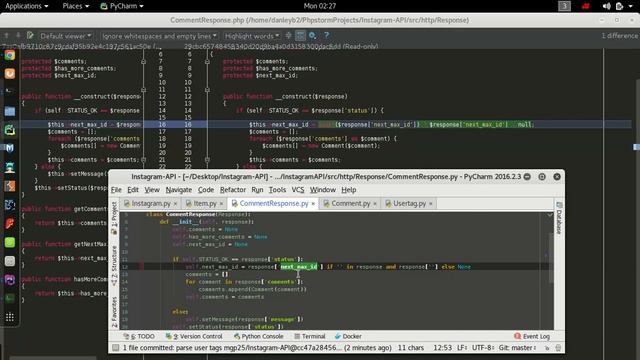Toggle the Project tool window sidebar button

click(114, 218)
